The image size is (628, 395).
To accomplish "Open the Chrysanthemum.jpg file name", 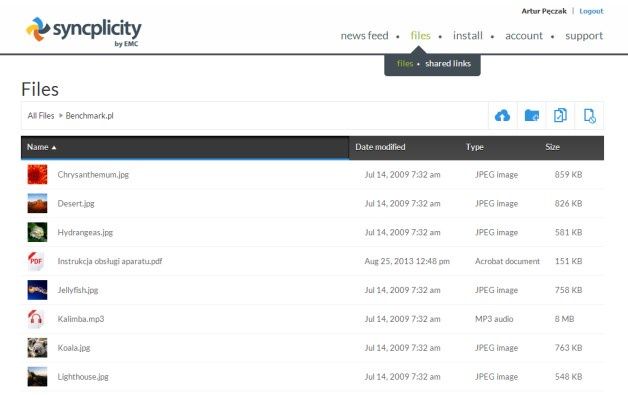I will 93,175.
